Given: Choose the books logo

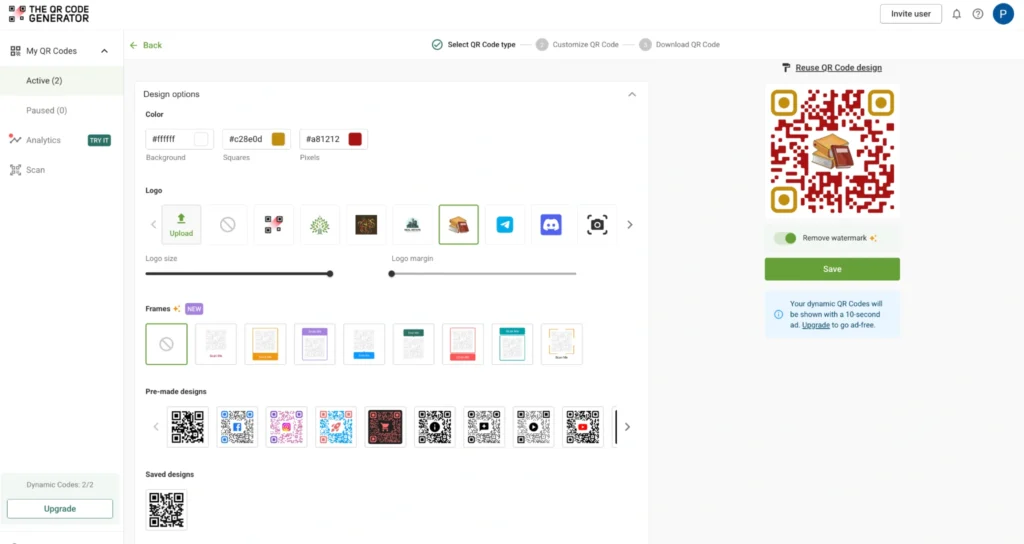Looking at the screenshot, I should [458, 225].
